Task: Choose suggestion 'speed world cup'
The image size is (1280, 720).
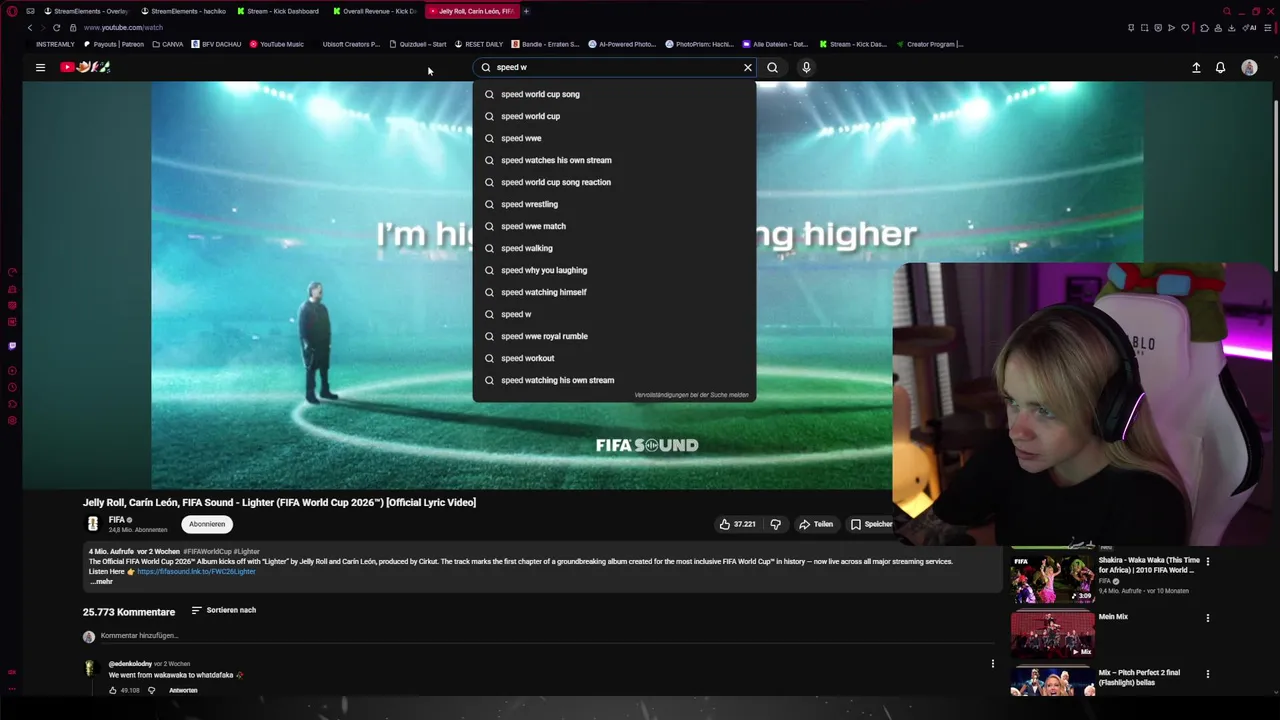Action: (x=614, y=116)
